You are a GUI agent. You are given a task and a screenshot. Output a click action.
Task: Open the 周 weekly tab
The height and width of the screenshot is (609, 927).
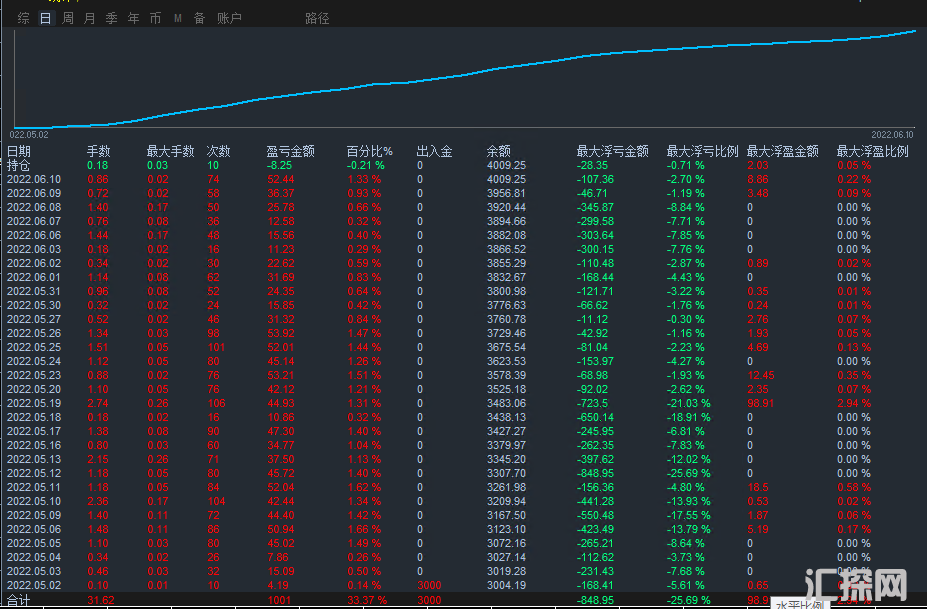point(68,18)
